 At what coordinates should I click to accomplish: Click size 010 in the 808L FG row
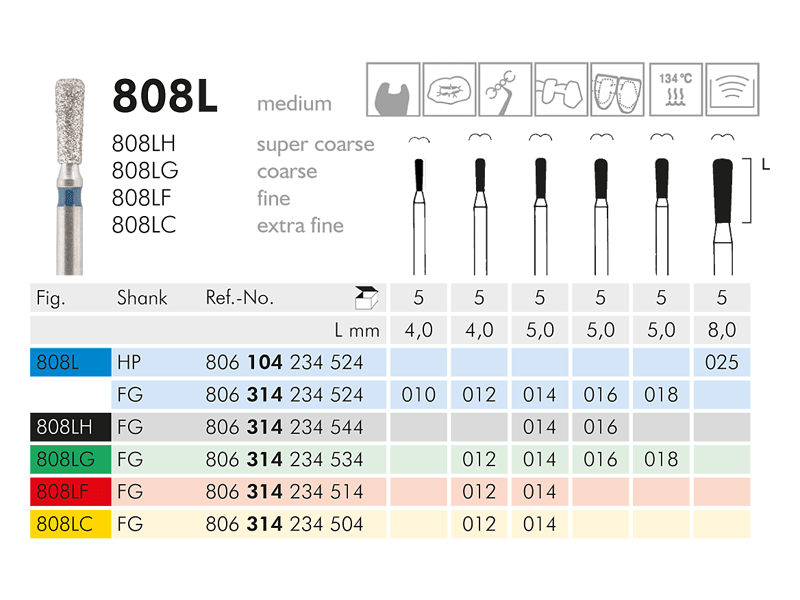pos(418,395)
